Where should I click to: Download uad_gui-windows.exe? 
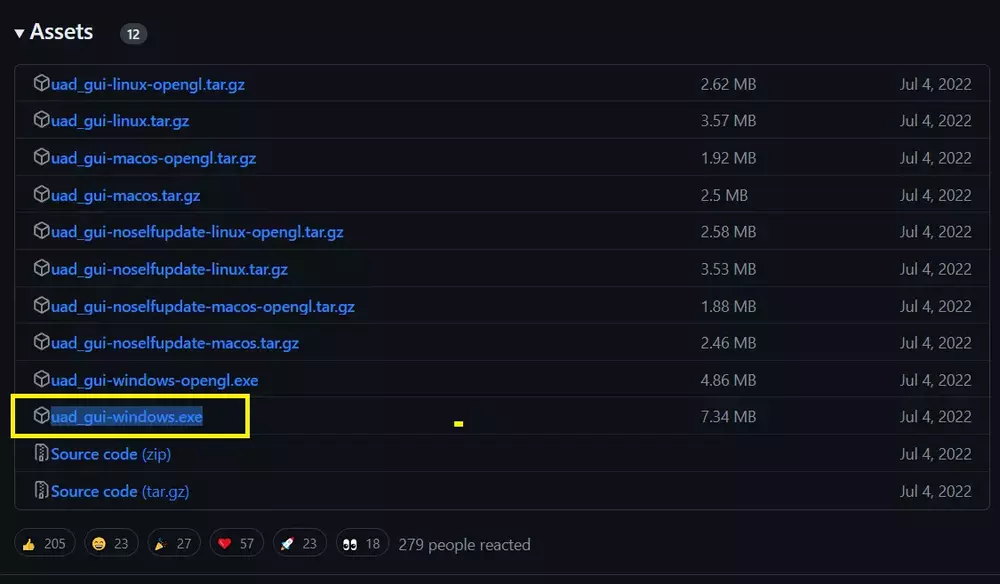[x=127, y=417]
